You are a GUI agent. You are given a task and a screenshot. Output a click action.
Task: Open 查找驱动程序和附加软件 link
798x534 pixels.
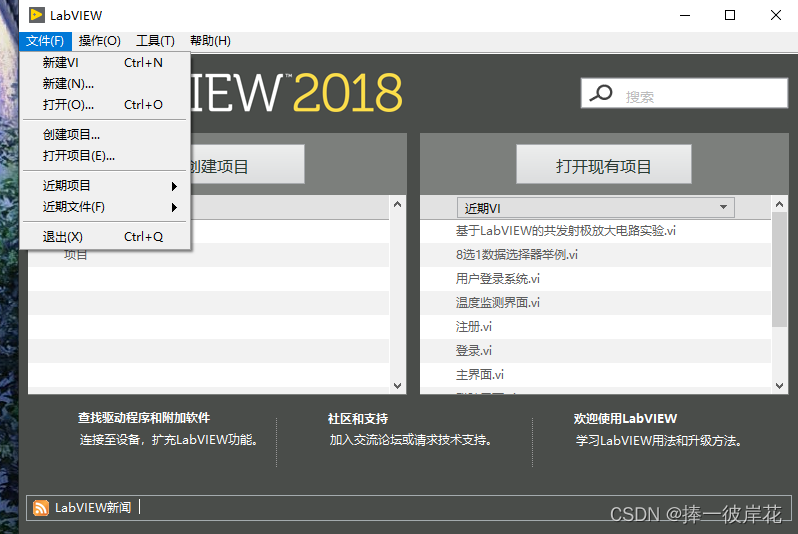pos(144,418)
